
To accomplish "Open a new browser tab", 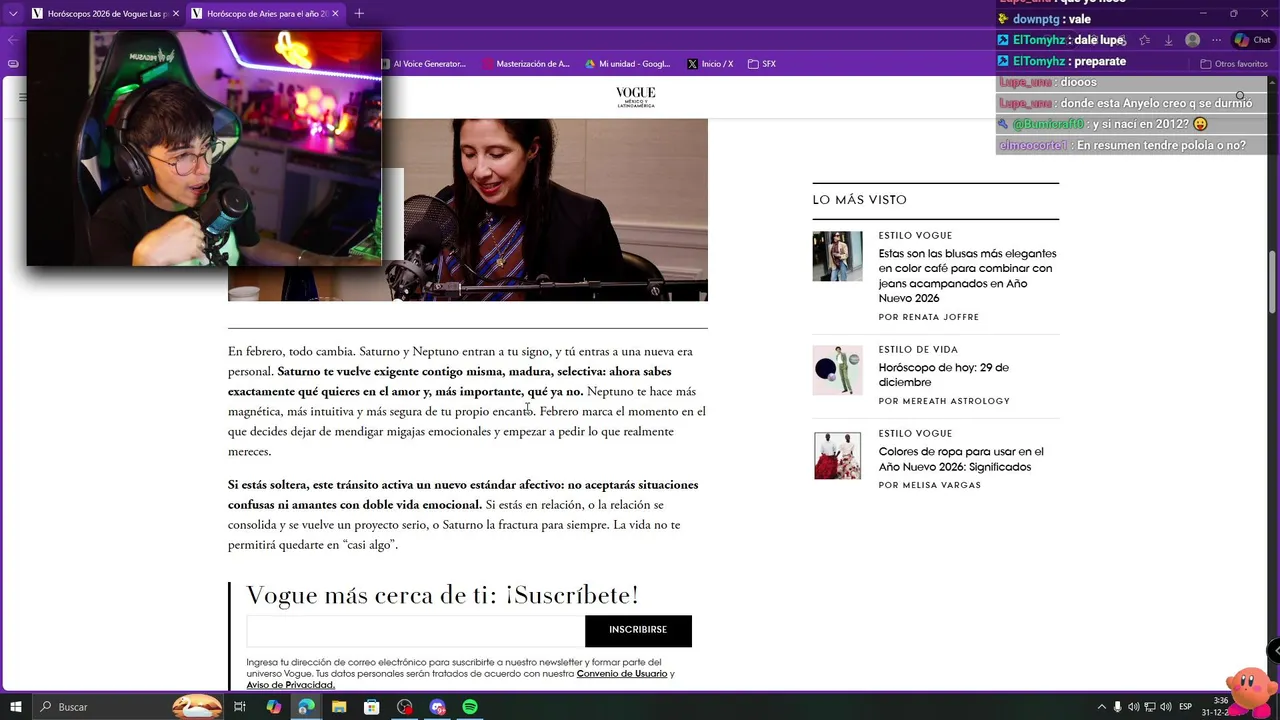I will pos(359,13).
